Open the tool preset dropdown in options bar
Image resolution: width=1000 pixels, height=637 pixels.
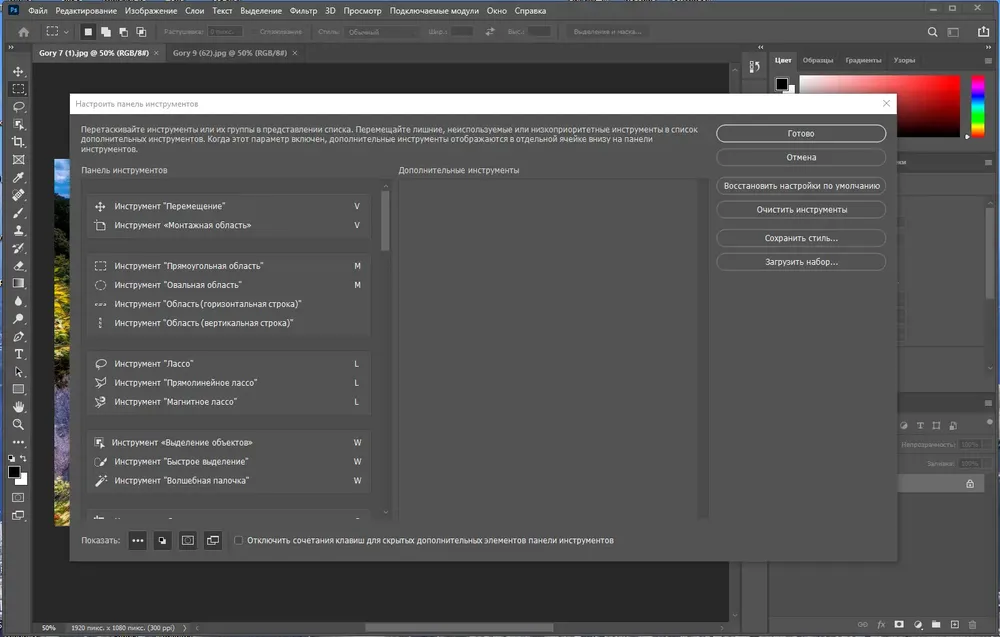57,32
